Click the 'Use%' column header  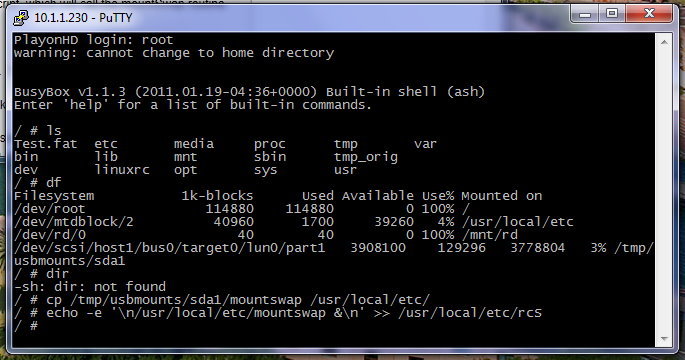pyautogui.click(x=438, y=196)
